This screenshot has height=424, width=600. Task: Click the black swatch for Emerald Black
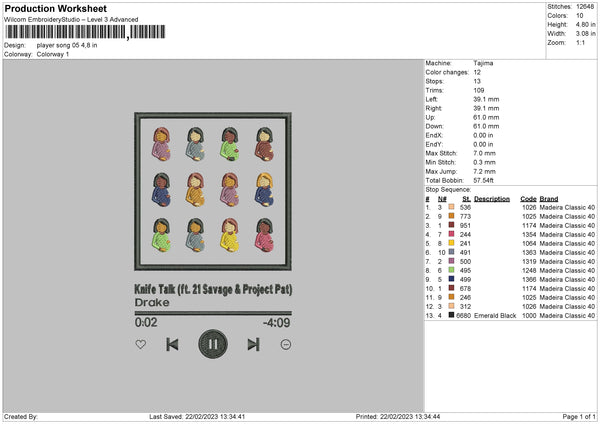(452, 315)
